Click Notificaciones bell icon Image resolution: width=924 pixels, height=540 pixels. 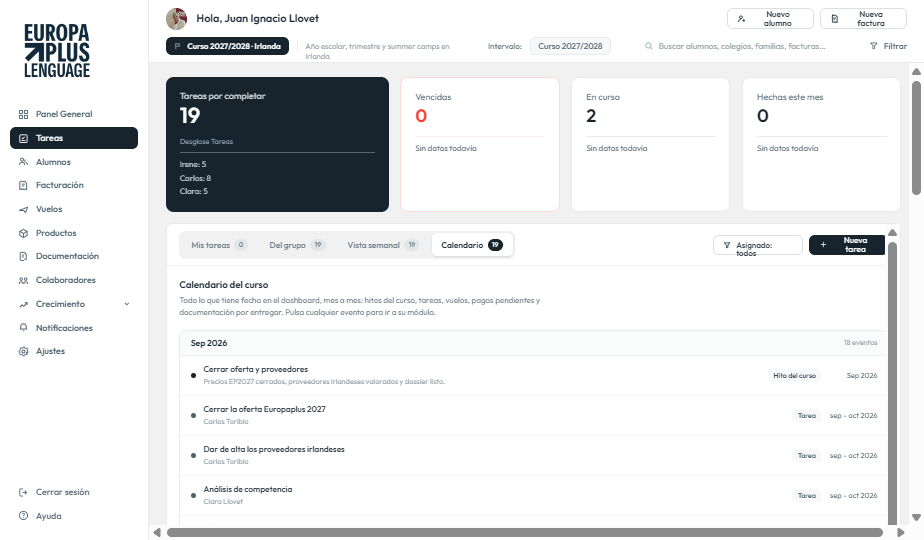tap(24, 328)
